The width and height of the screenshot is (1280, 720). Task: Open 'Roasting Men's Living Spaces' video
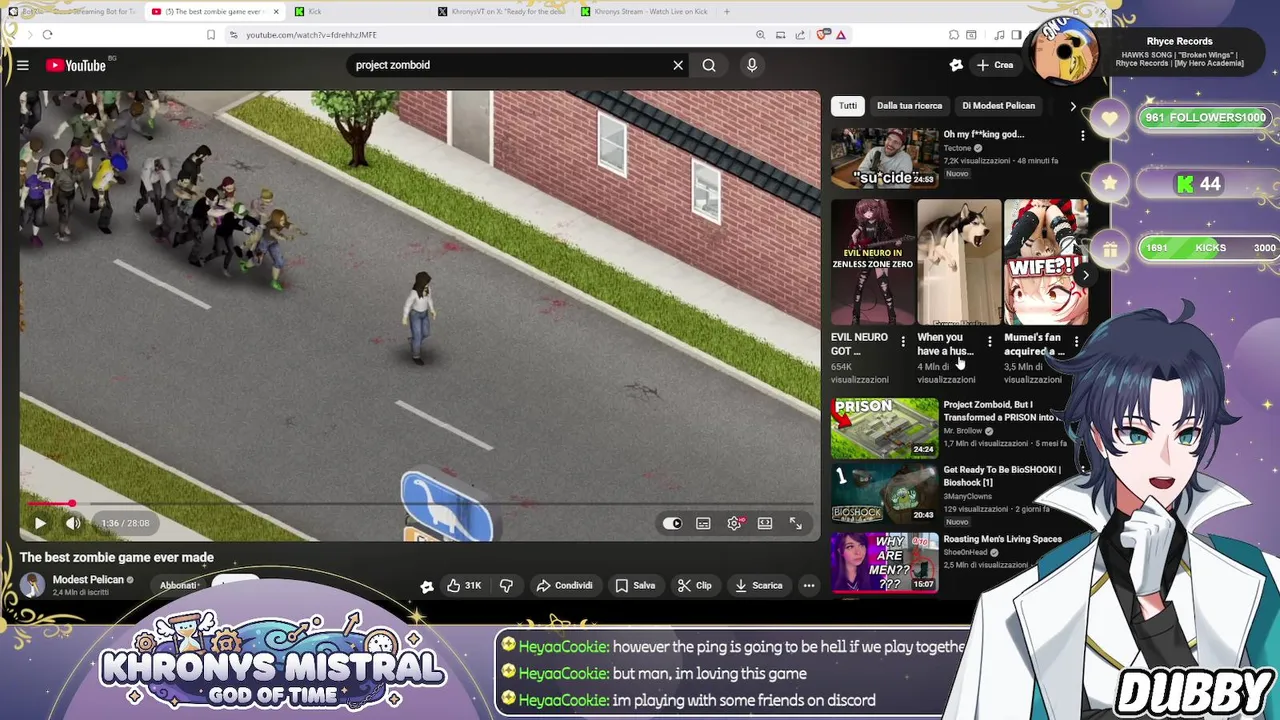(x=884, y=562)
